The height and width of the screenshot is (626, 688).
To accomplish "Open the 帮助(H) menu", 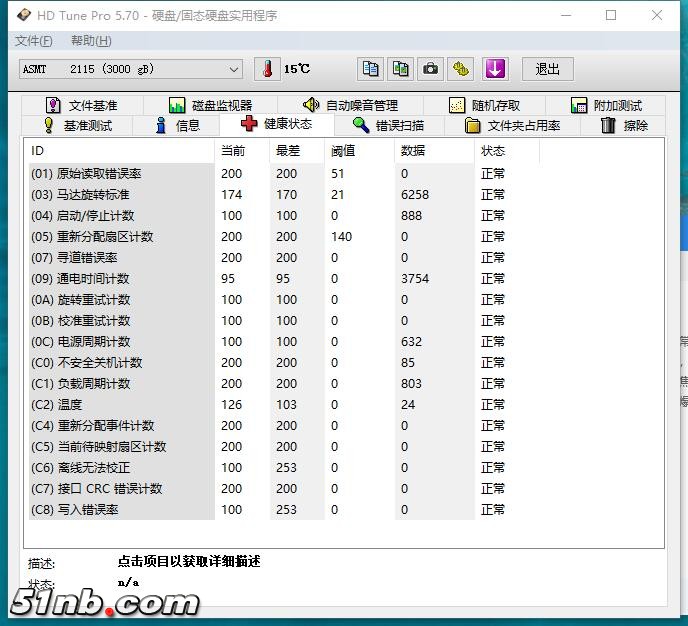I will 91,41.
